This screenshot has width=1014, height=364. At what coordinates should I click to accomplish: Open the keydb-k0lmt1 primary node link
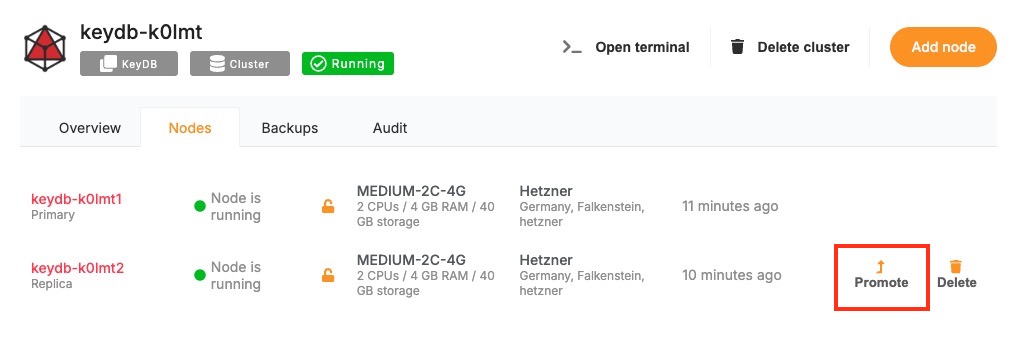coord(76,199)
